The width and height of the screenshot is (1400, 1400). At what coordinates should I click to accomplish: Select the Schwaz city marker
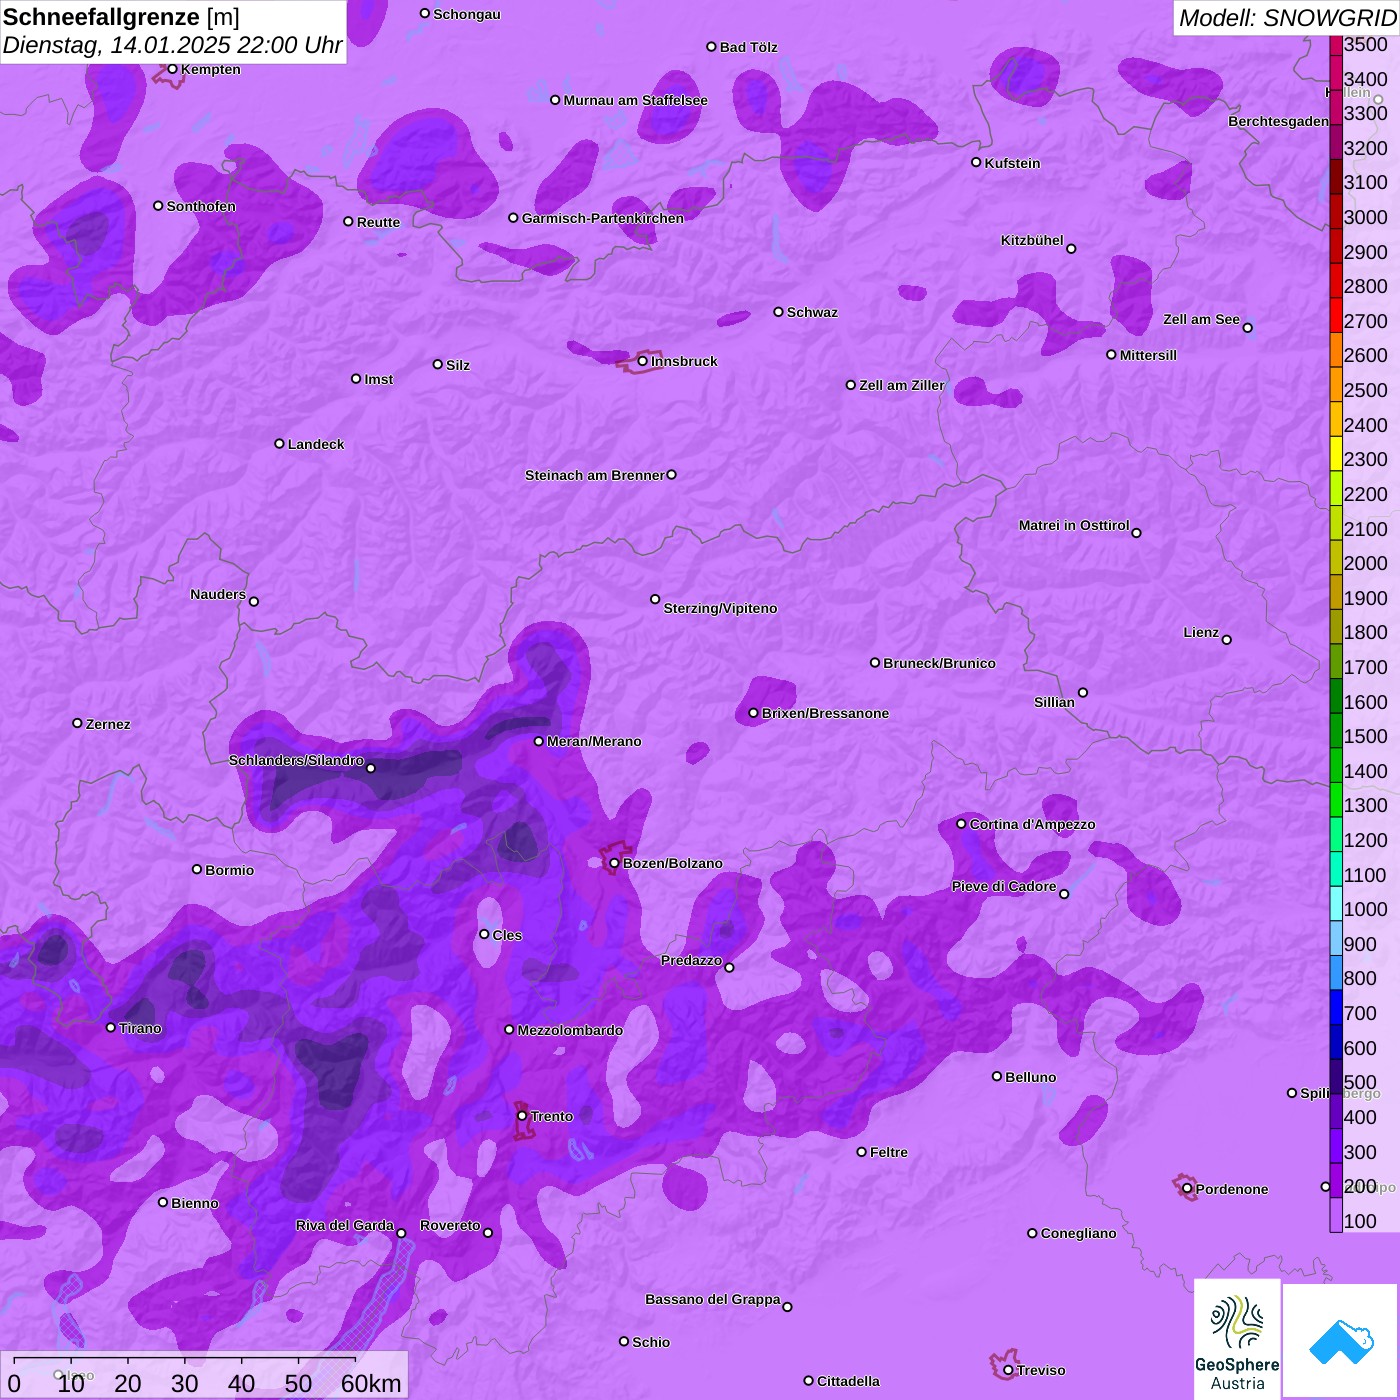778,312
